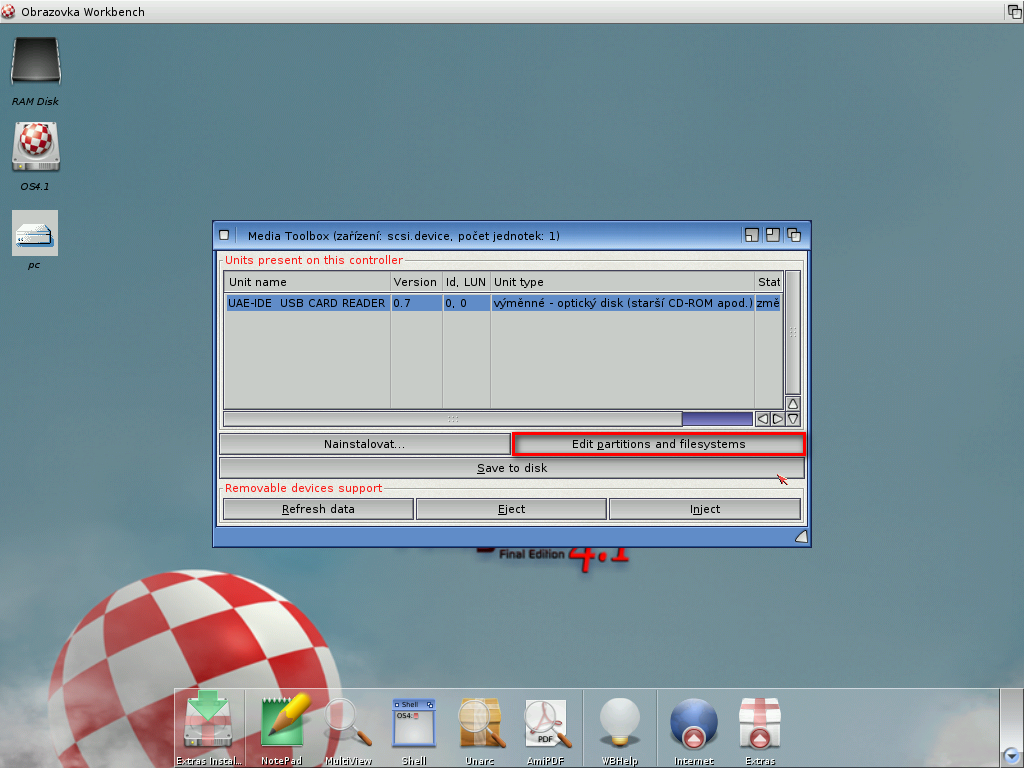Screen dimensions: 1024x768
Task: Expand the Internet dock drawer
Action: coord(694,722)
